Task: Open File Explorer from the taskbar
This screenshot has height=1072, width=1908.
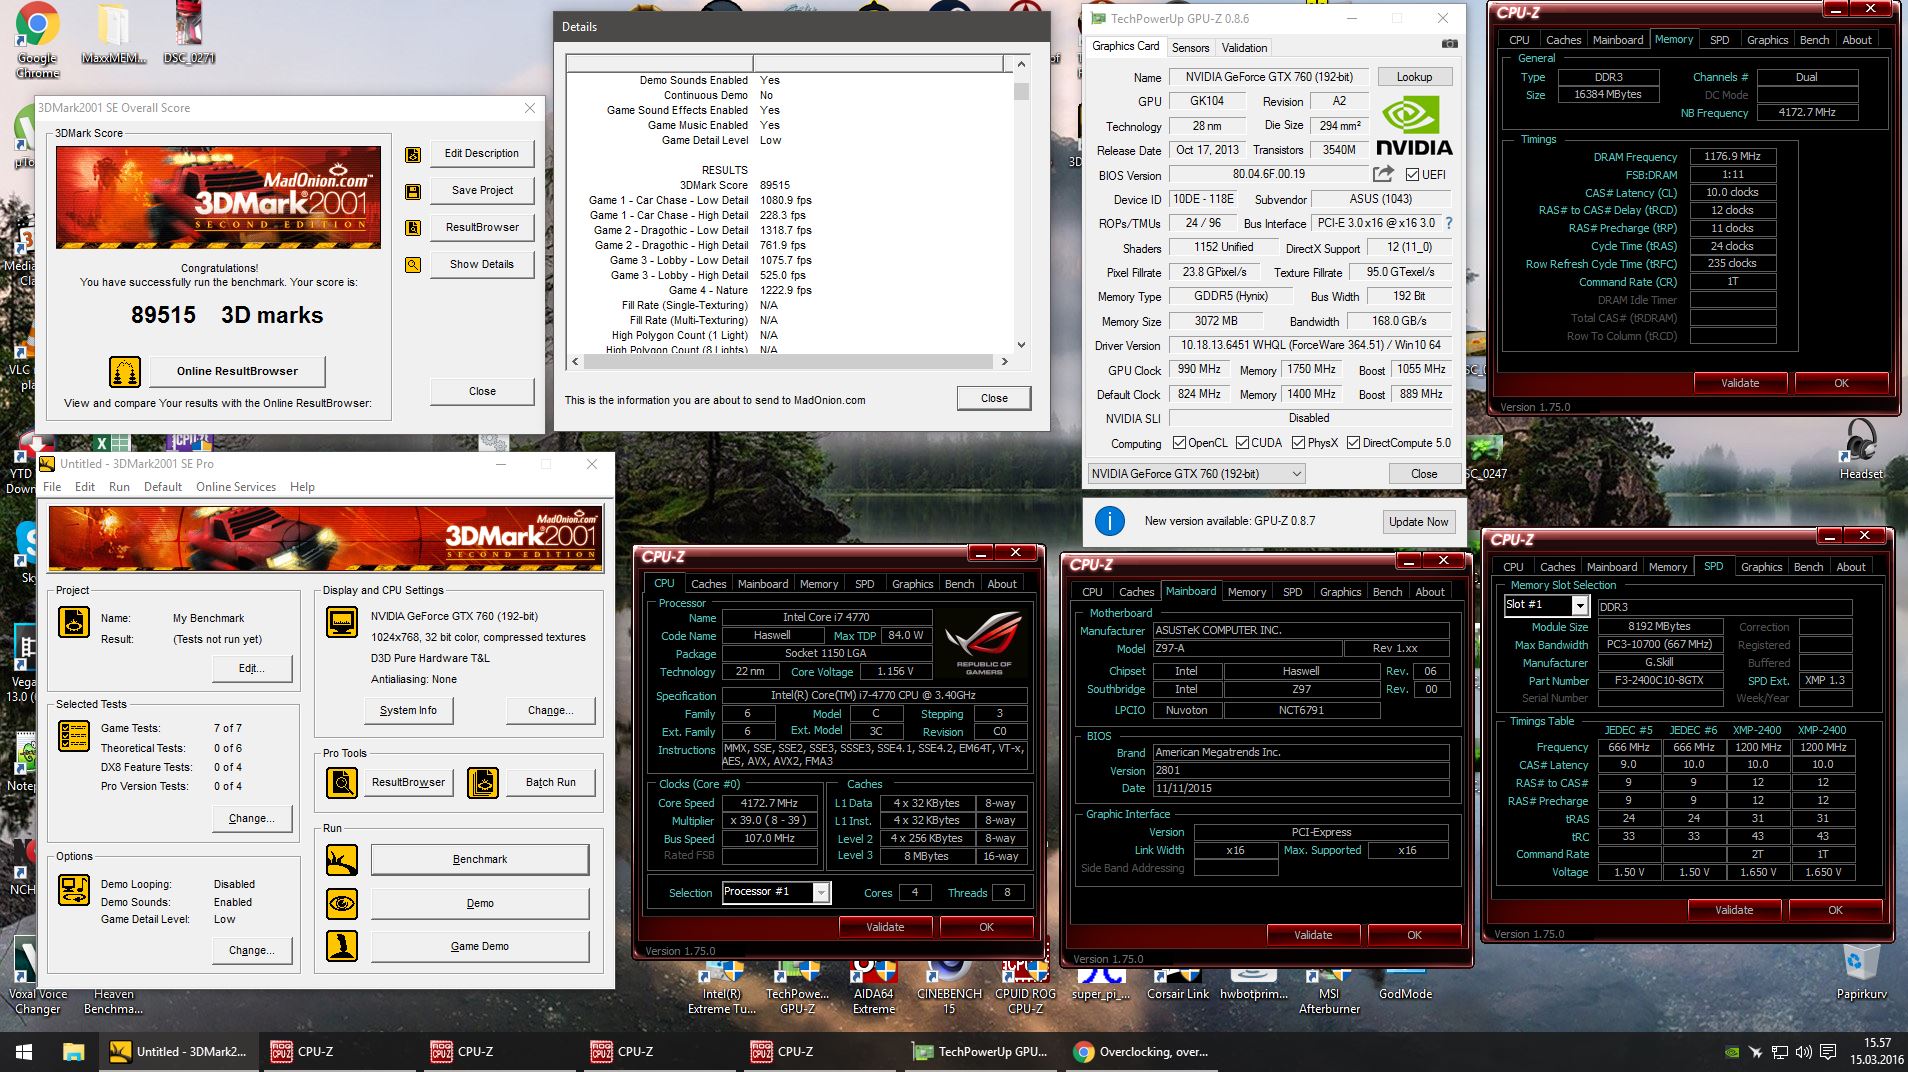Action: pos(73,1051)
